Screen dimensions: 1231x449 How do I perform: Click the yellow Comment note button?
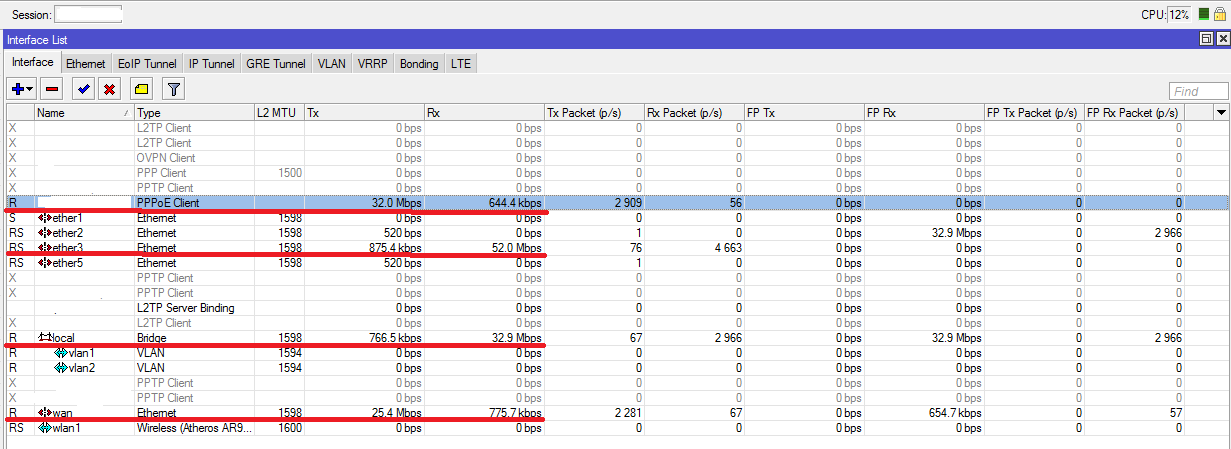coord(141,89)
